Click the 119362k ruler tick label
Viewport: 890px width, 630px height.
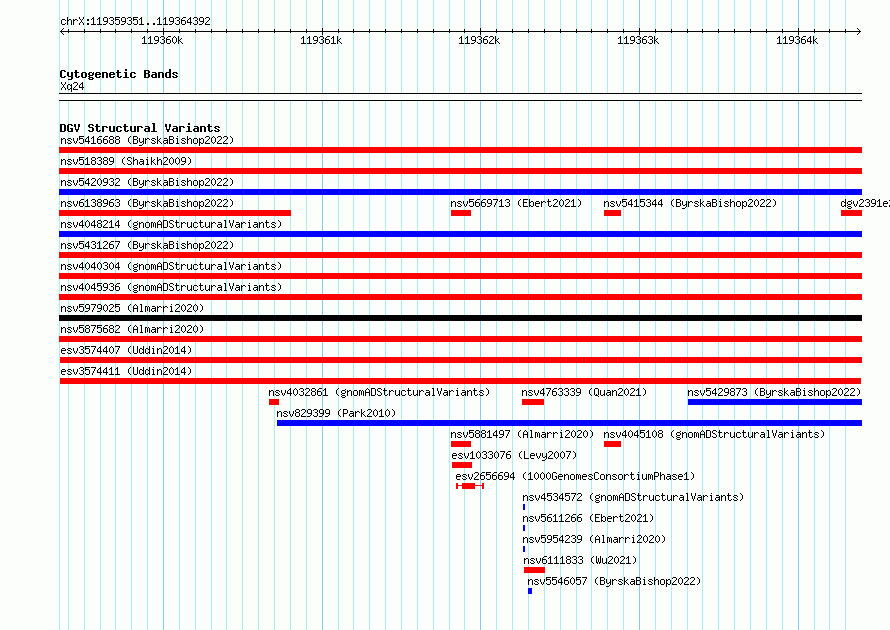479,40
